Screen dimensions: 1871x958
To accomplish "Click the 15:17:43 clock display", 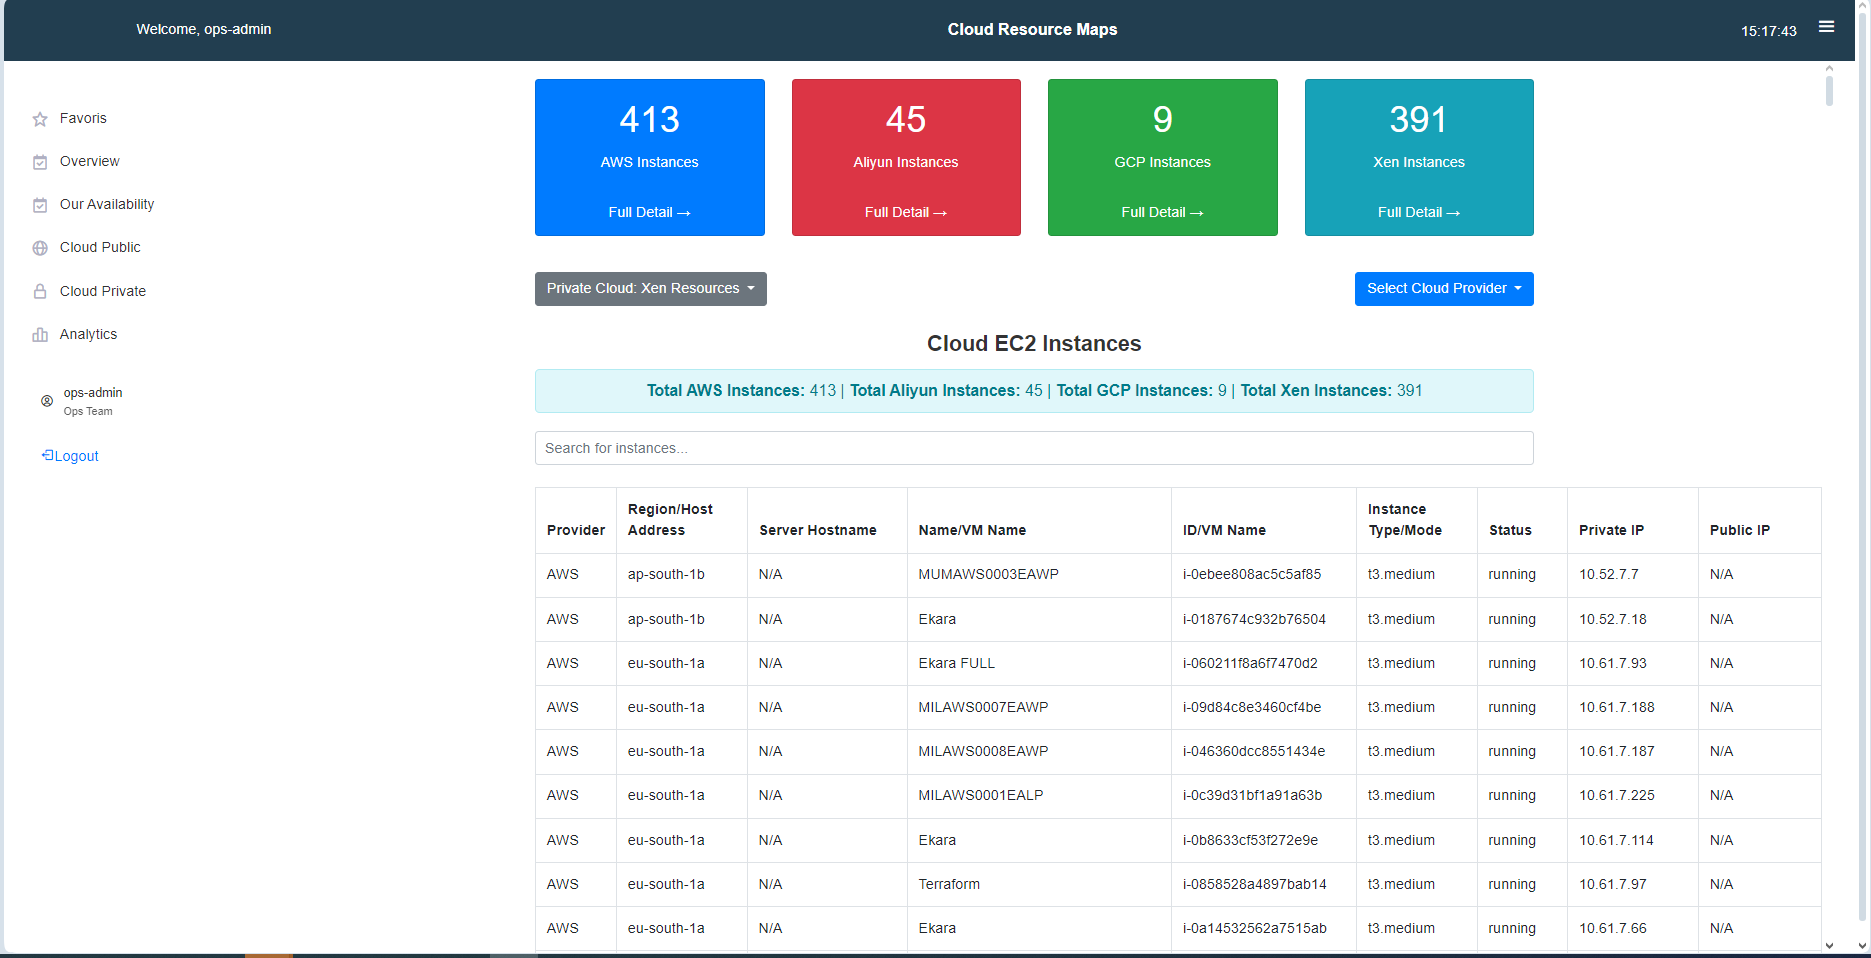I will (x=1769, y=31).
